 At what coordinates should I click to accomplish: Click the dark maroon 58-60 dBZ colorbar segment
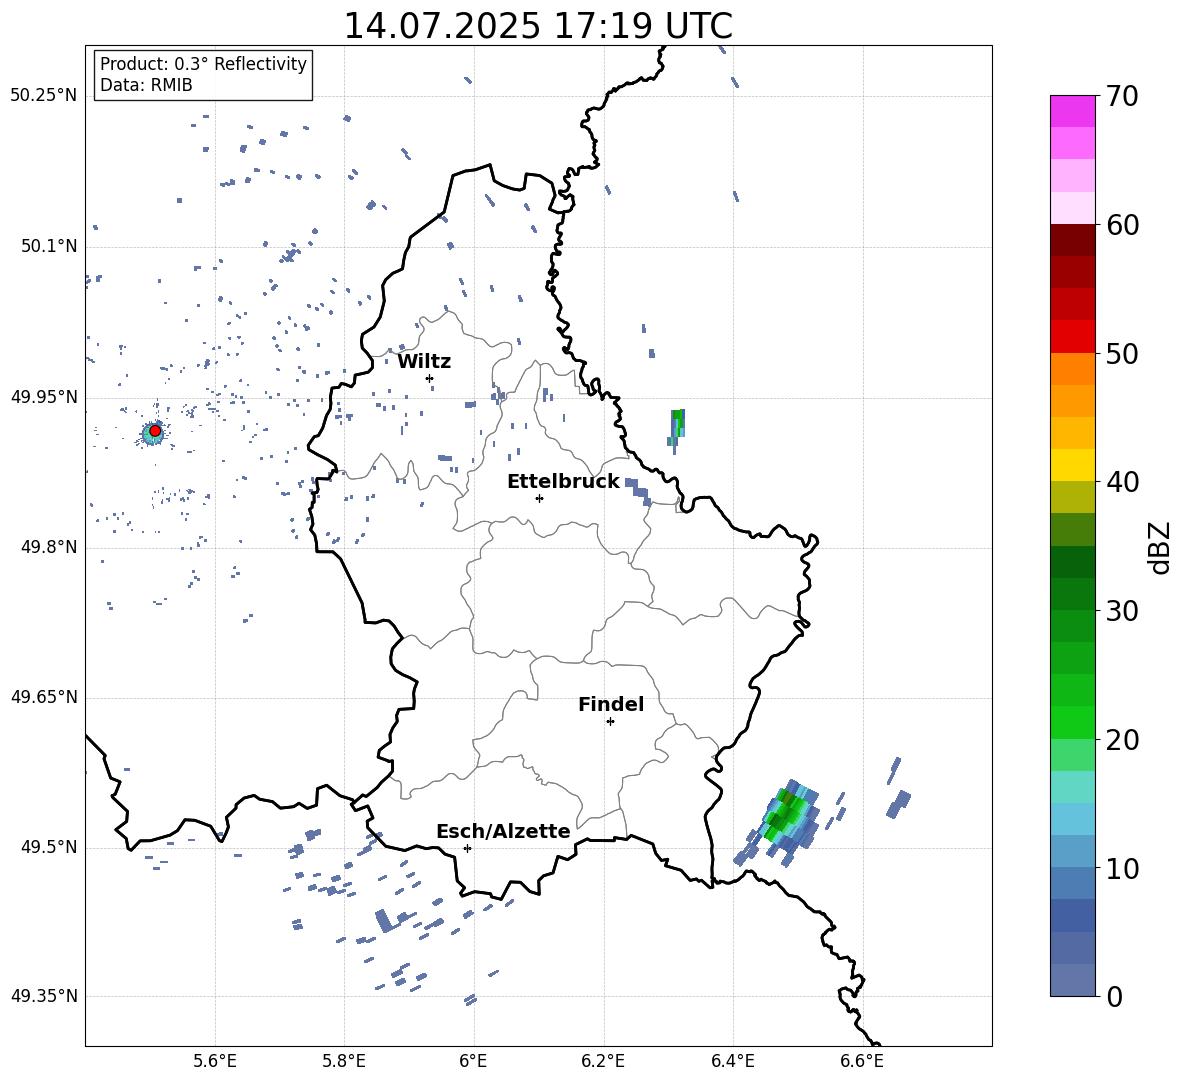(x=1073, y=240)
